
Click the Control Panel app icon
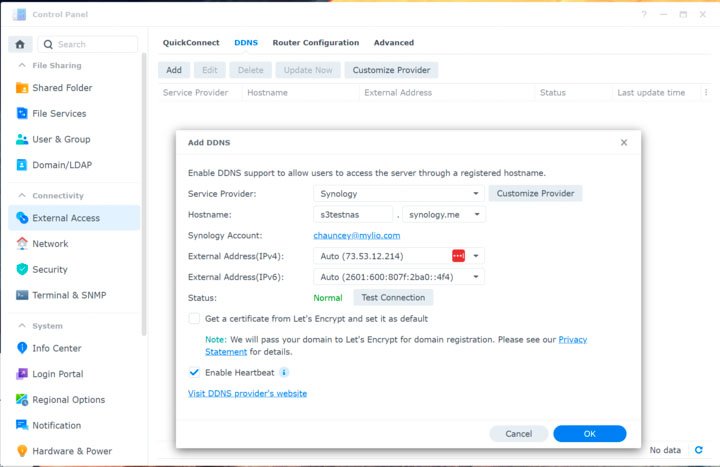coord(20,14)
